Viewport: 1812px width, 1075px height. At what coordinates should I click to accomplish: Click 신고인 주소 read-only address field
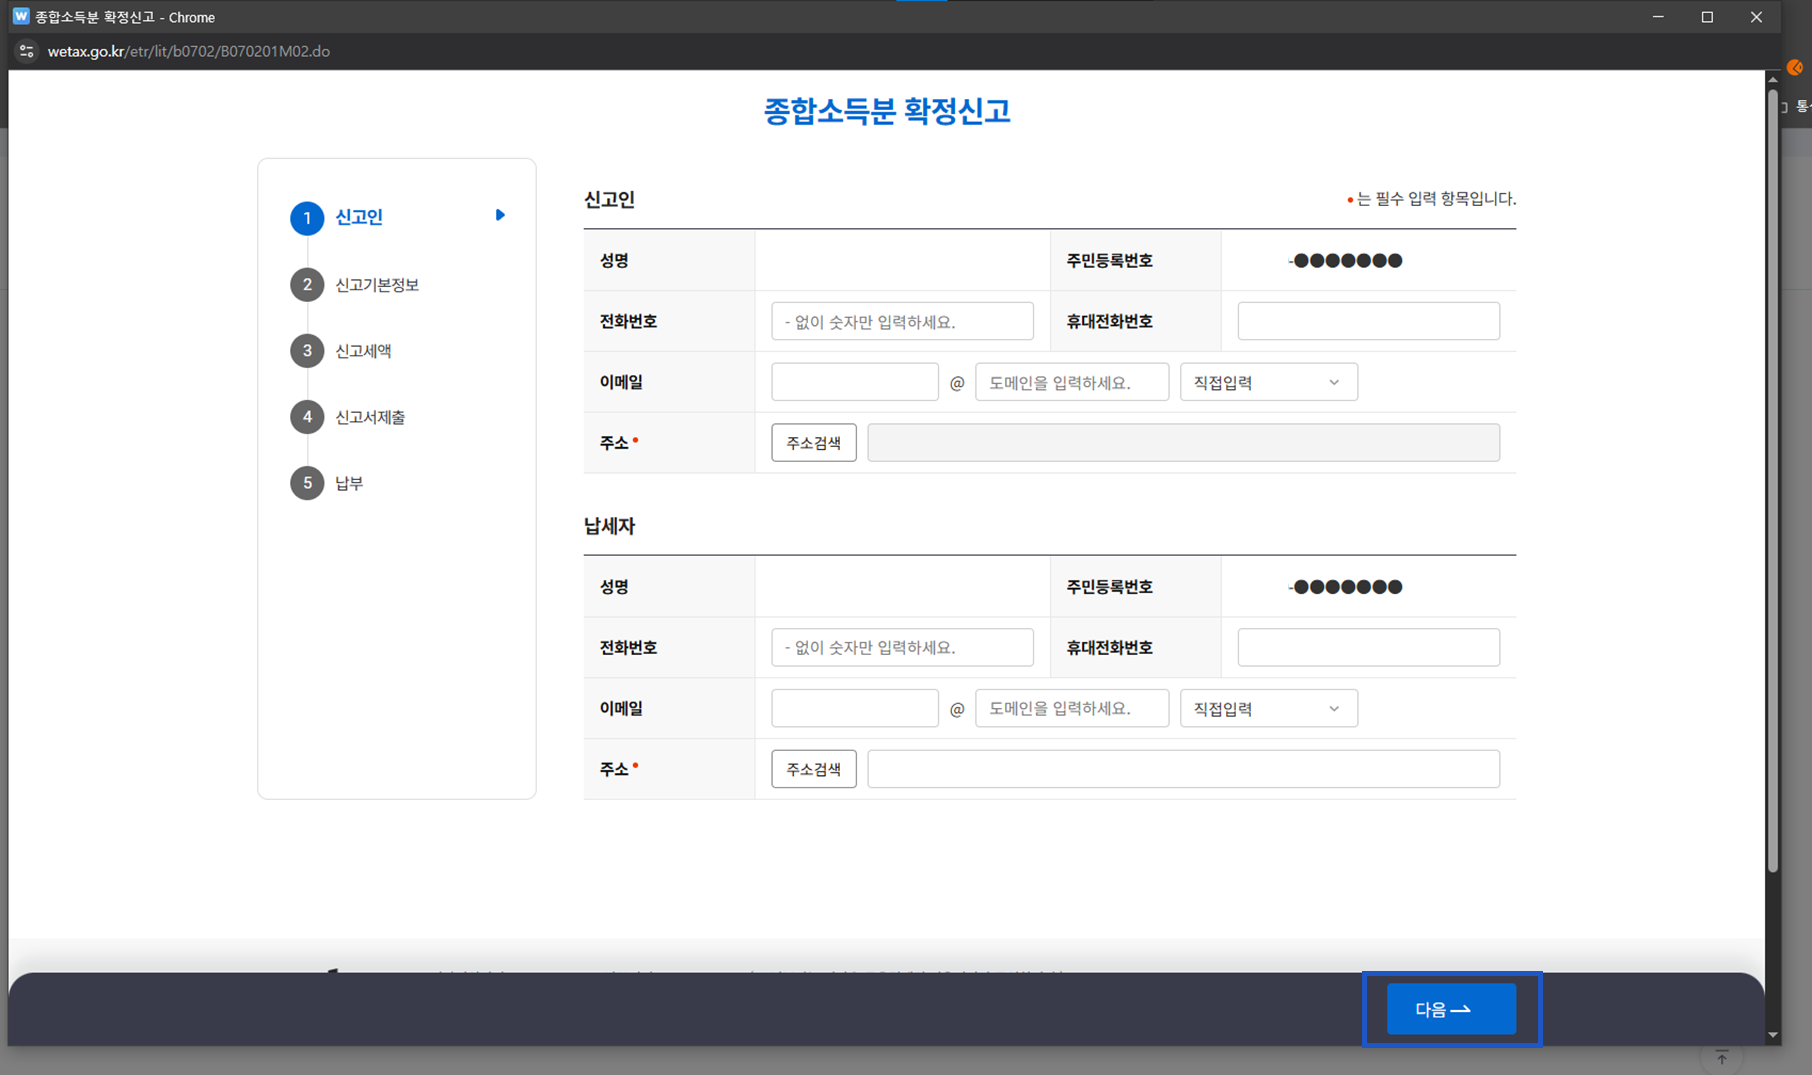tap(1183, 442)
